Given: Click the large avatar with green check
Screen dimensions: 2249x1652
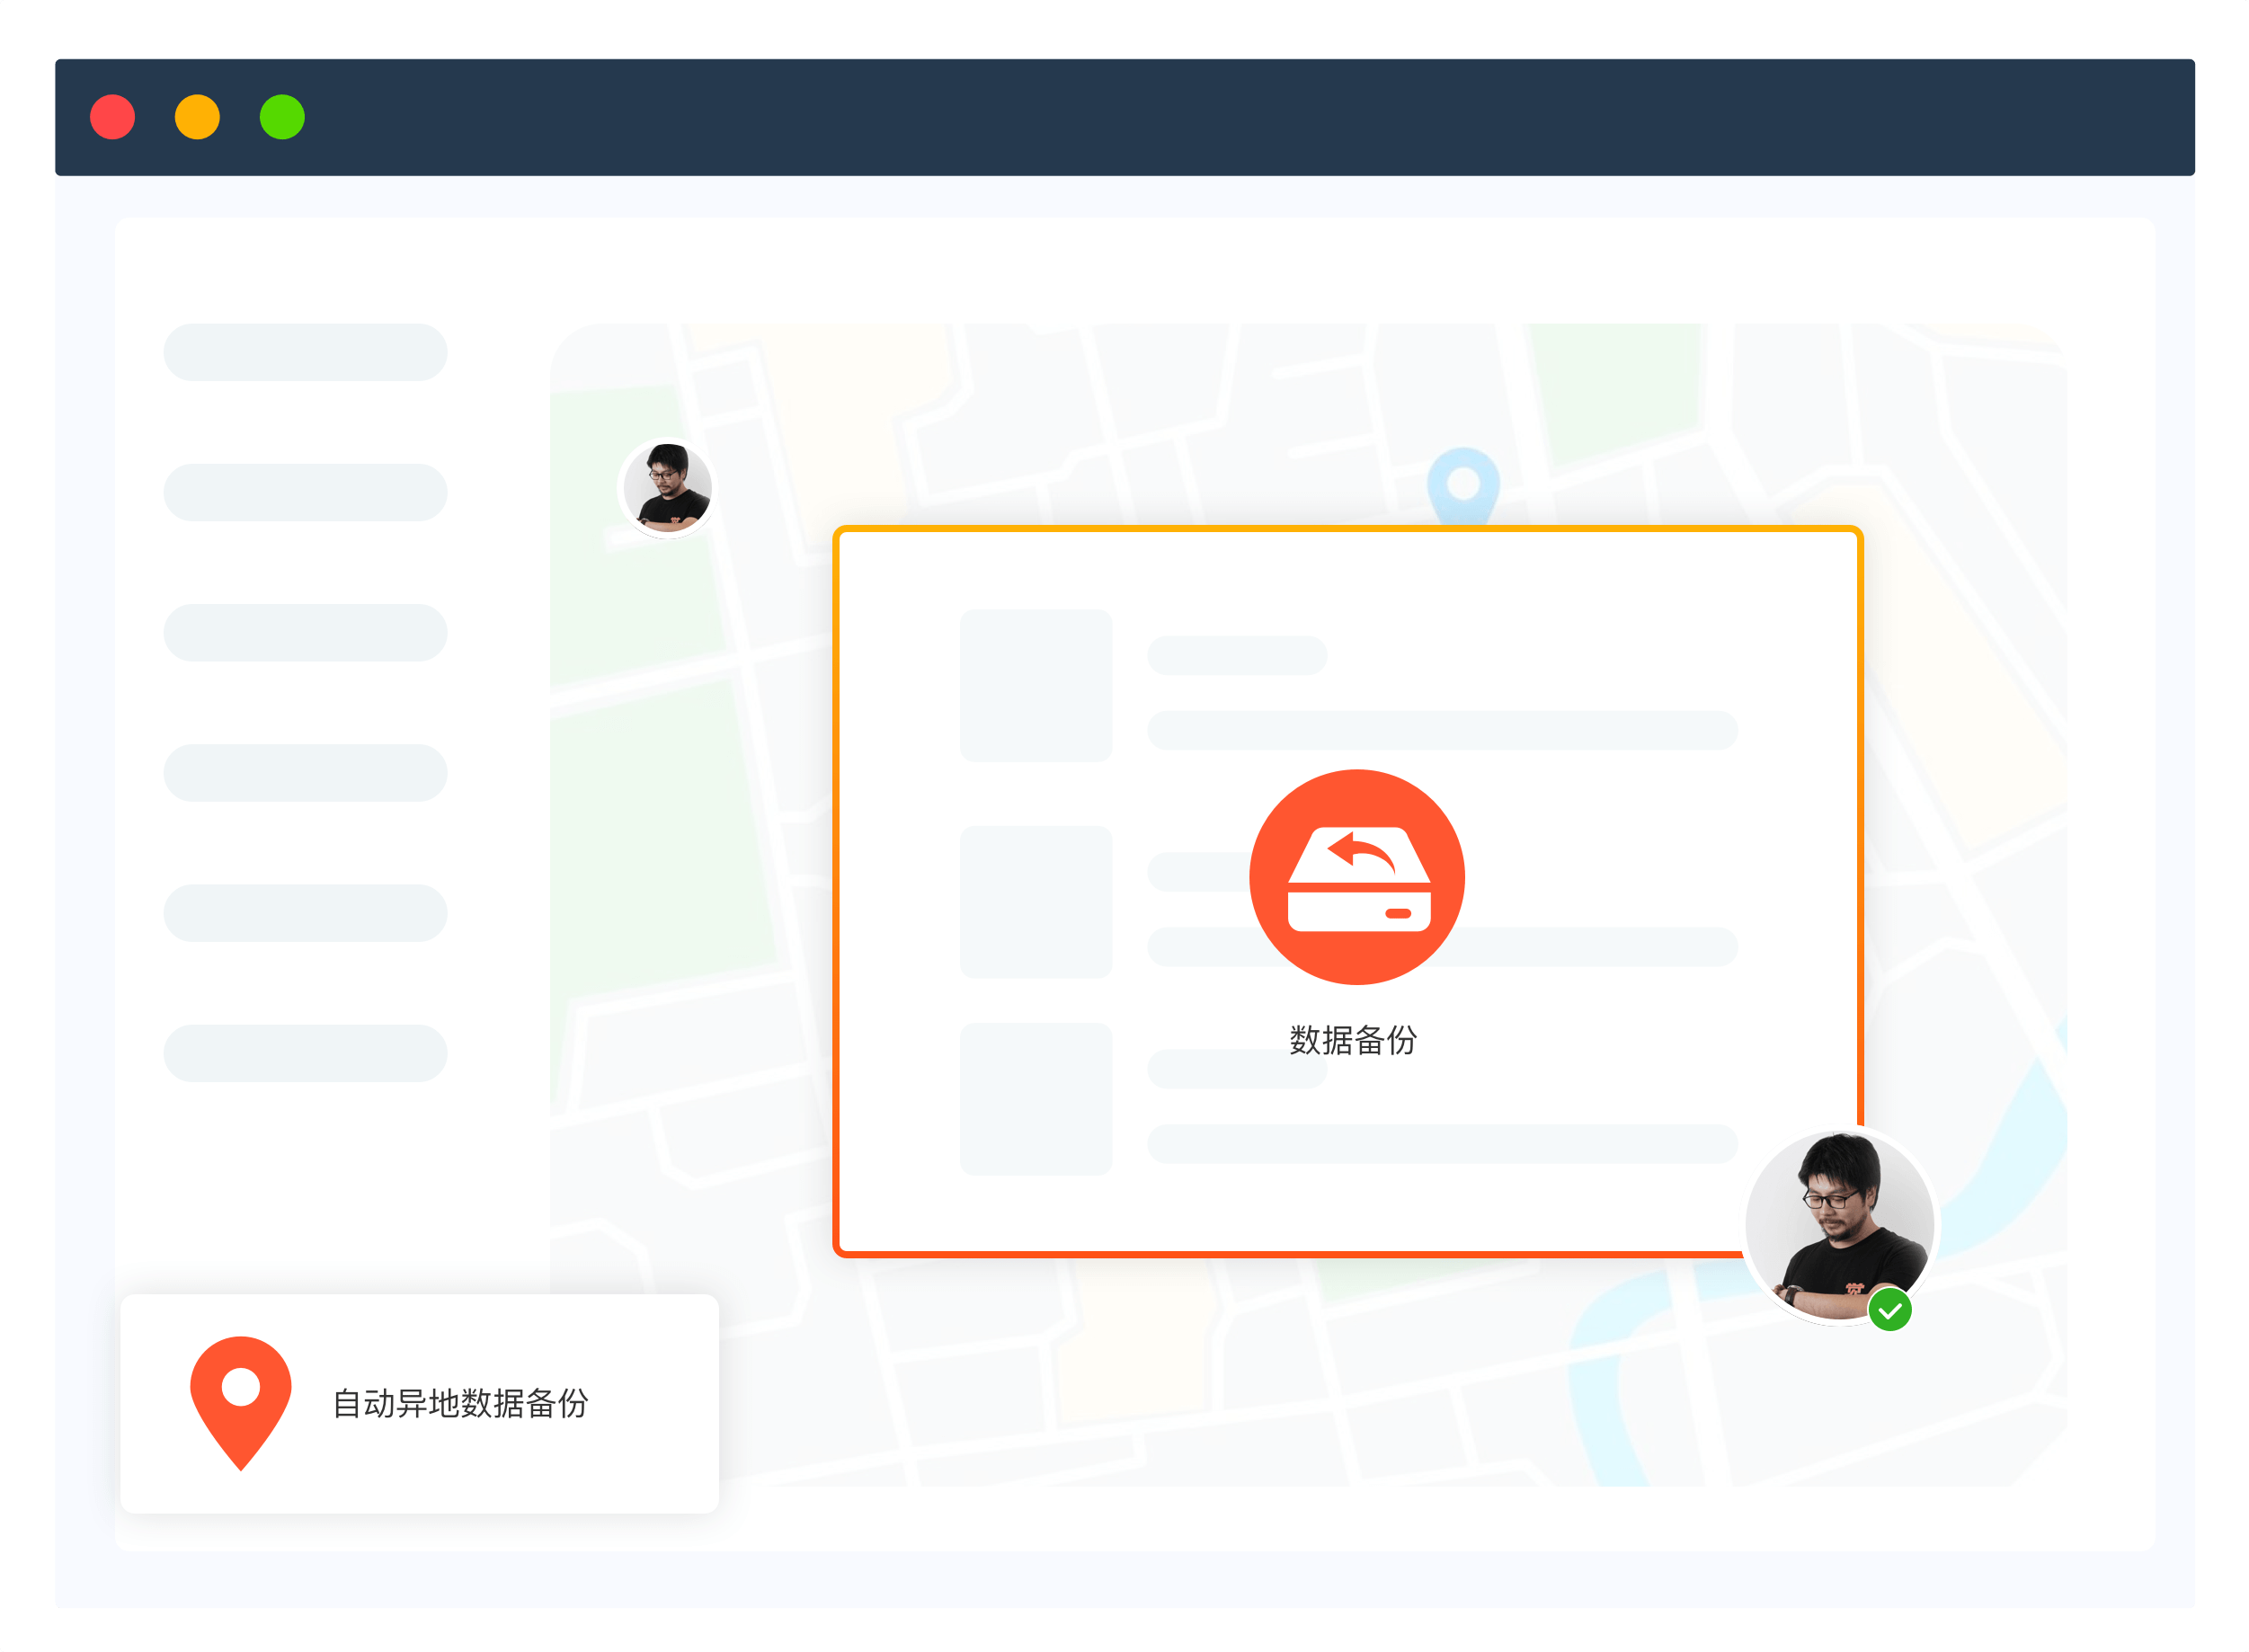Looking at the screenshot, I should (x=1838, y=1224).
